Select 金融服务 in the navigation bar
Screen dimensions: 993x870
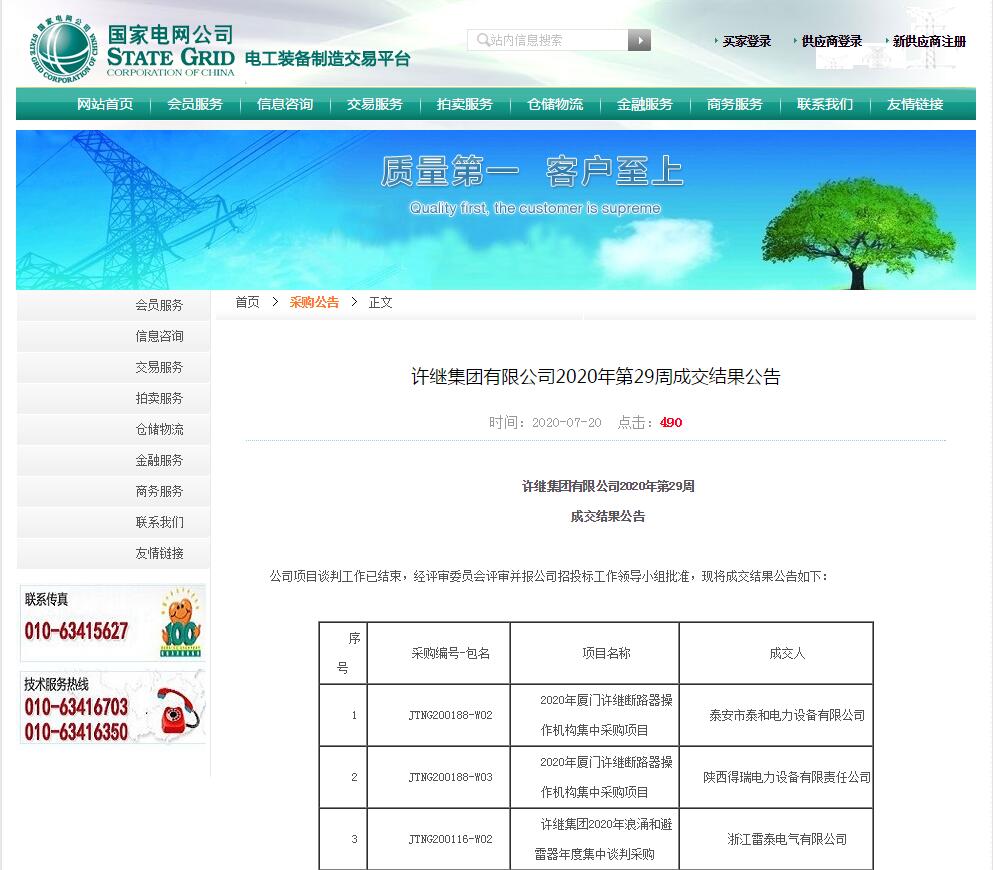point(643,104)
